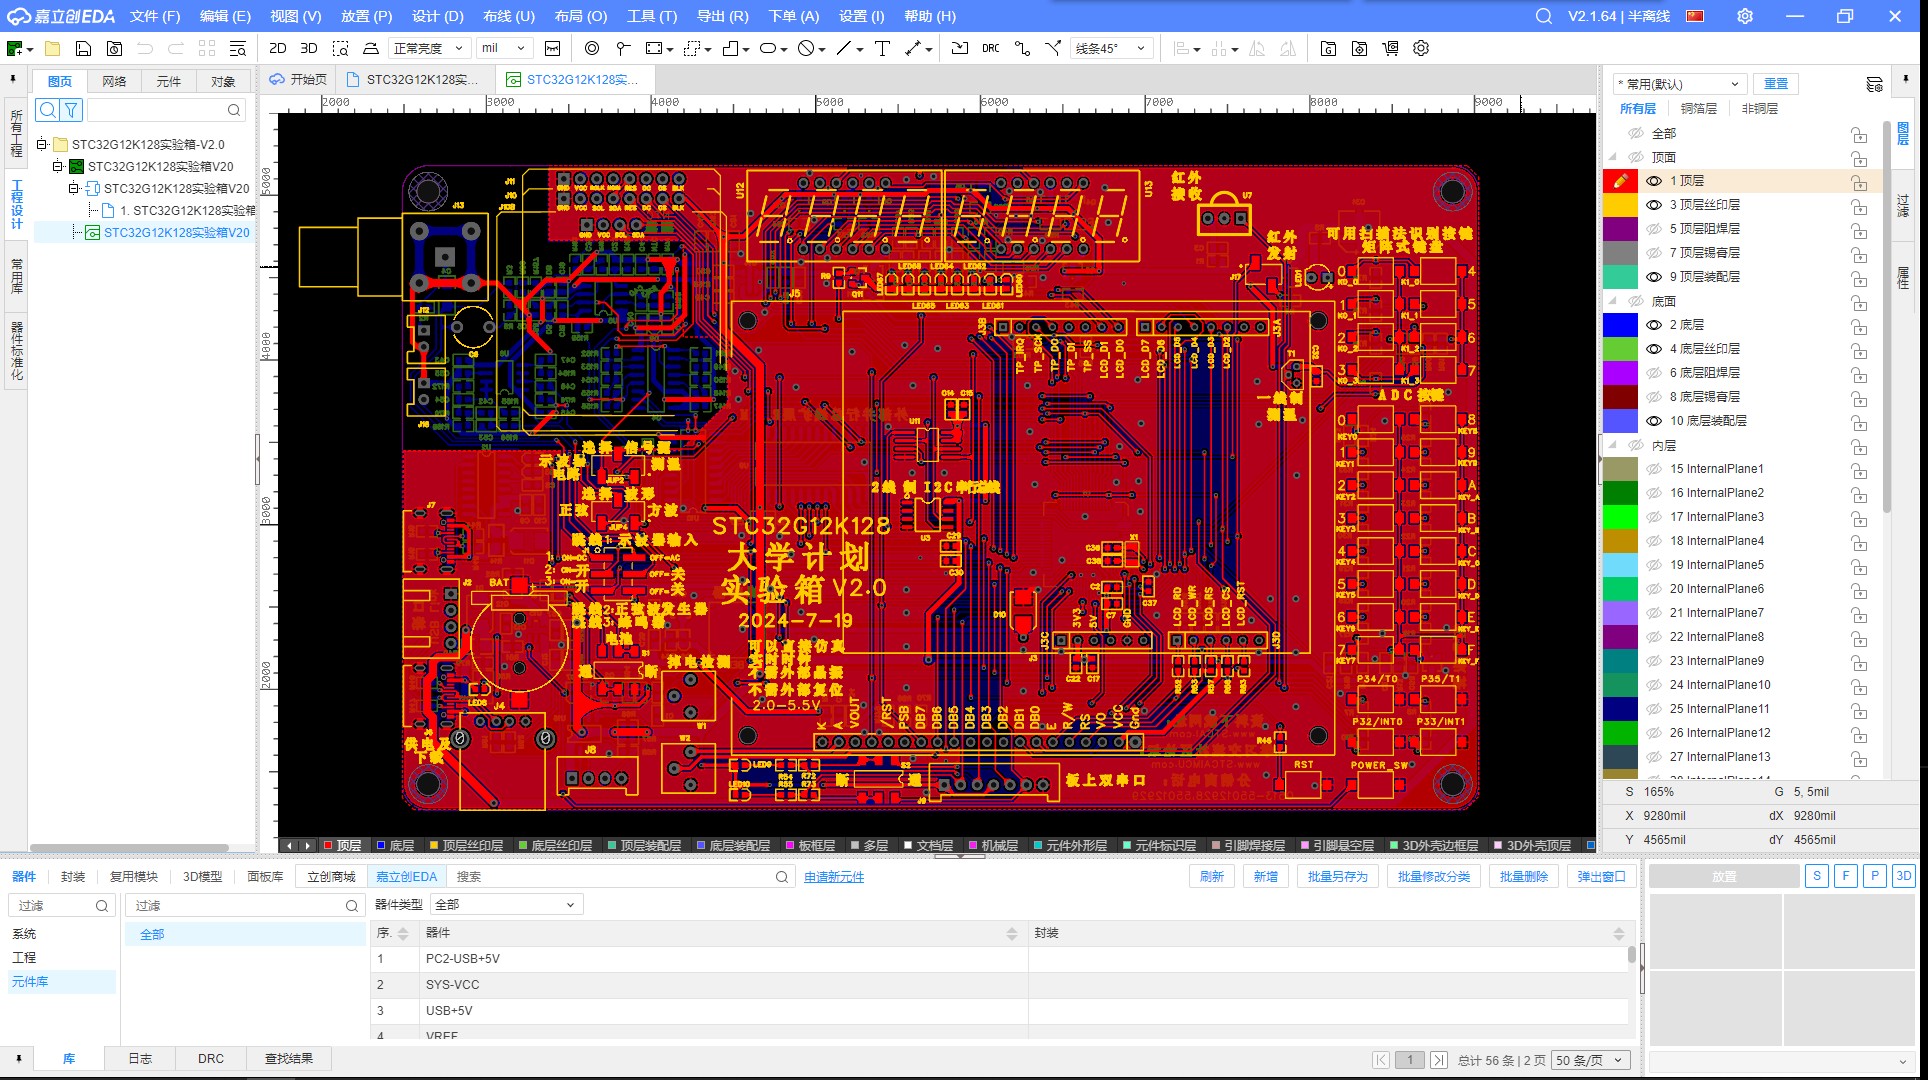This screenshot has height=1080, width=1928.
Task: Switch to the 网络 tab in left panel
Action: click(x=114, y=81)
